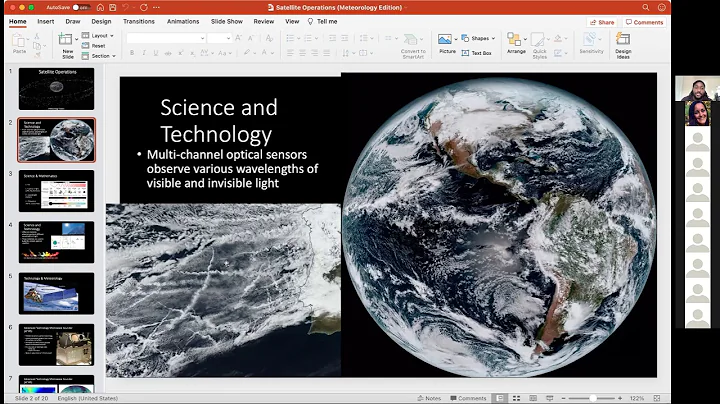Click the Clear Formatting icon
Image resolution: width=720 pixels, height=404 pixels.
pyautogui.click(x=269, y=38)
